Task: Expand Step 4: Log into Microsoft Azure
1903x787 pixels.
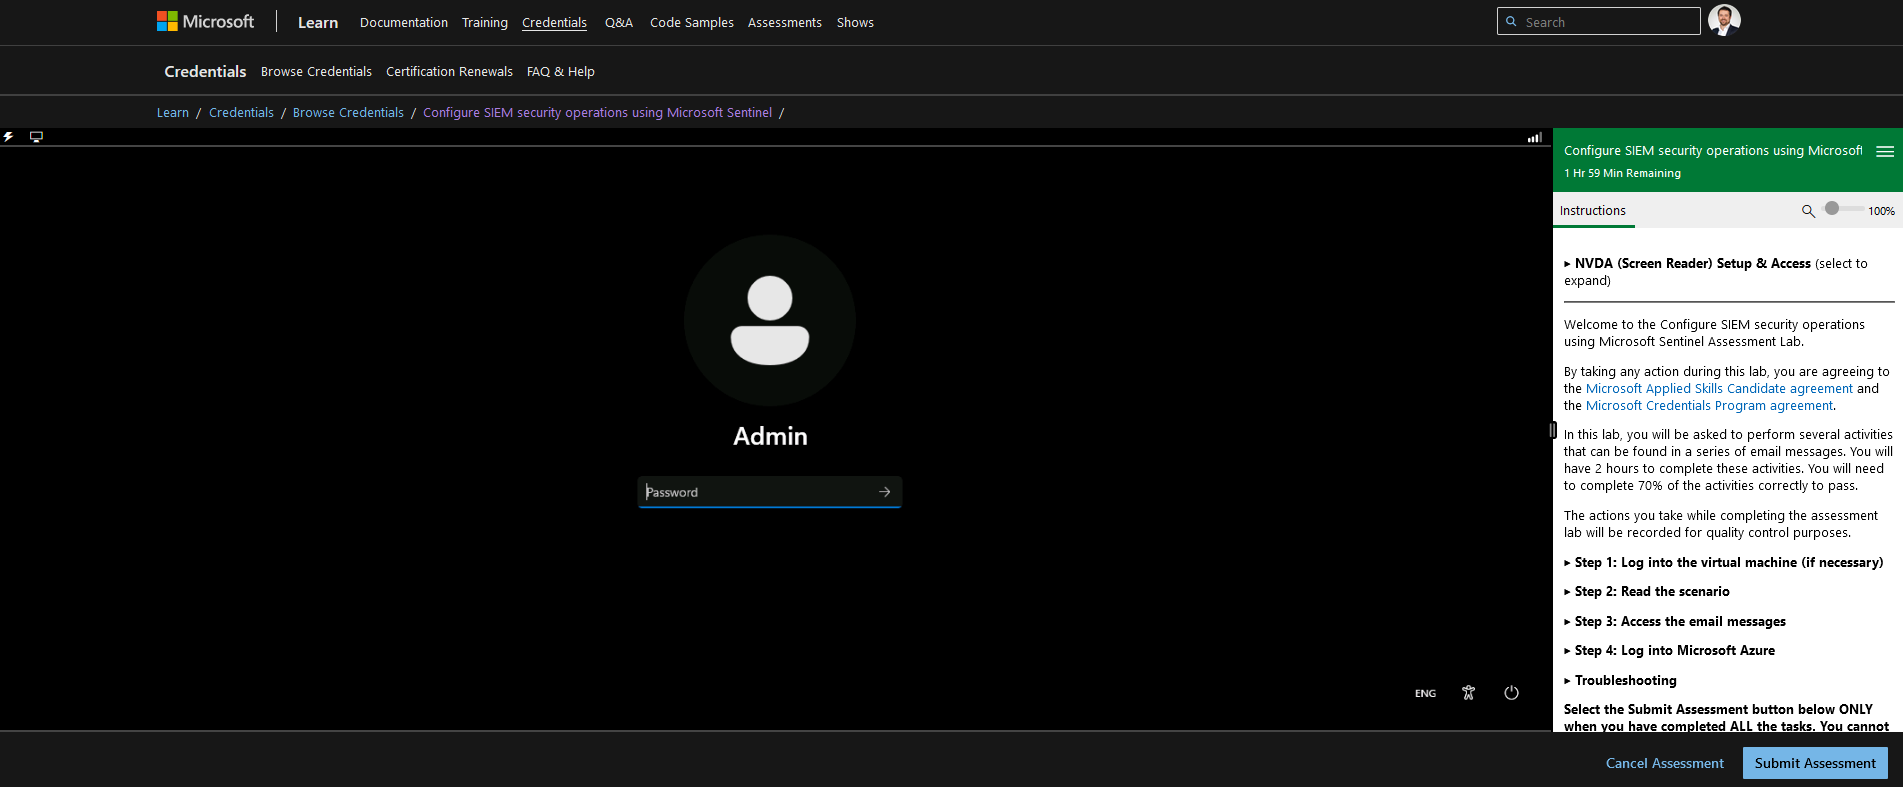Action: [x=1669, y=651]
